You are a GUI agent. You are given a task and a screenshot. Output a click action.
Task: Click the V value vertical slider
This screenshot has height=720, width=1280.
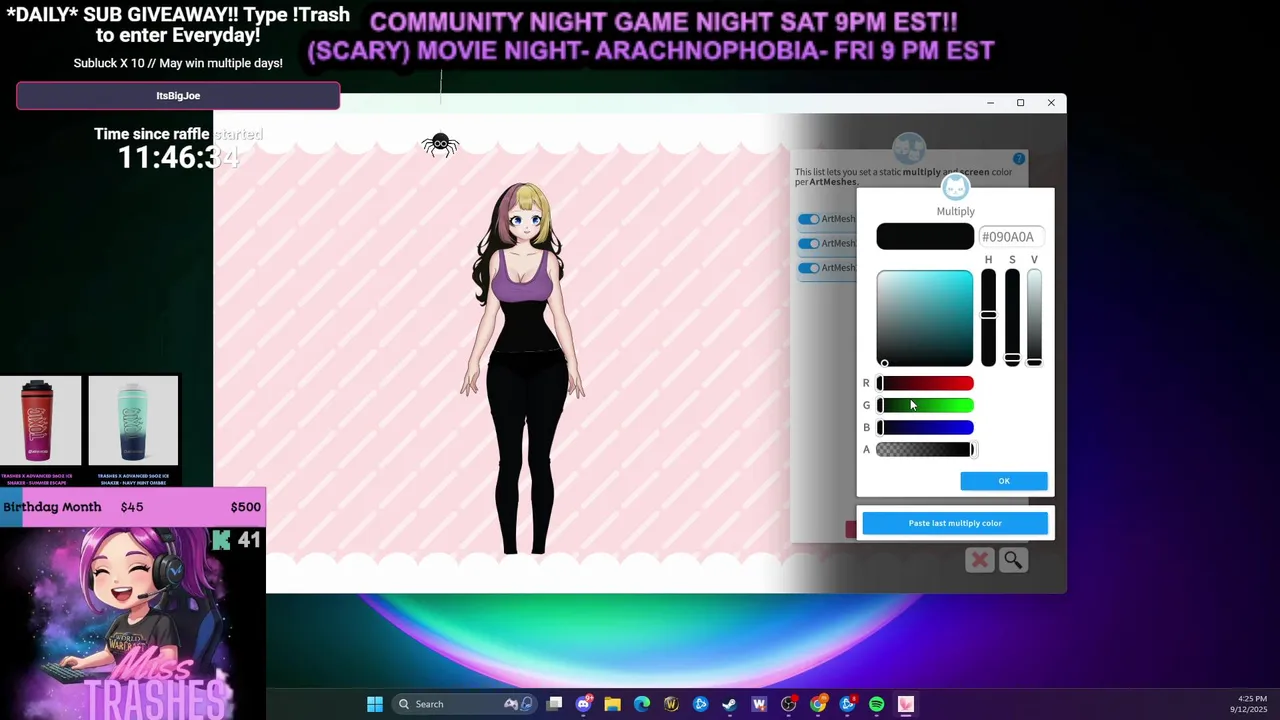pyautogui.click(x=1034, y=318)
